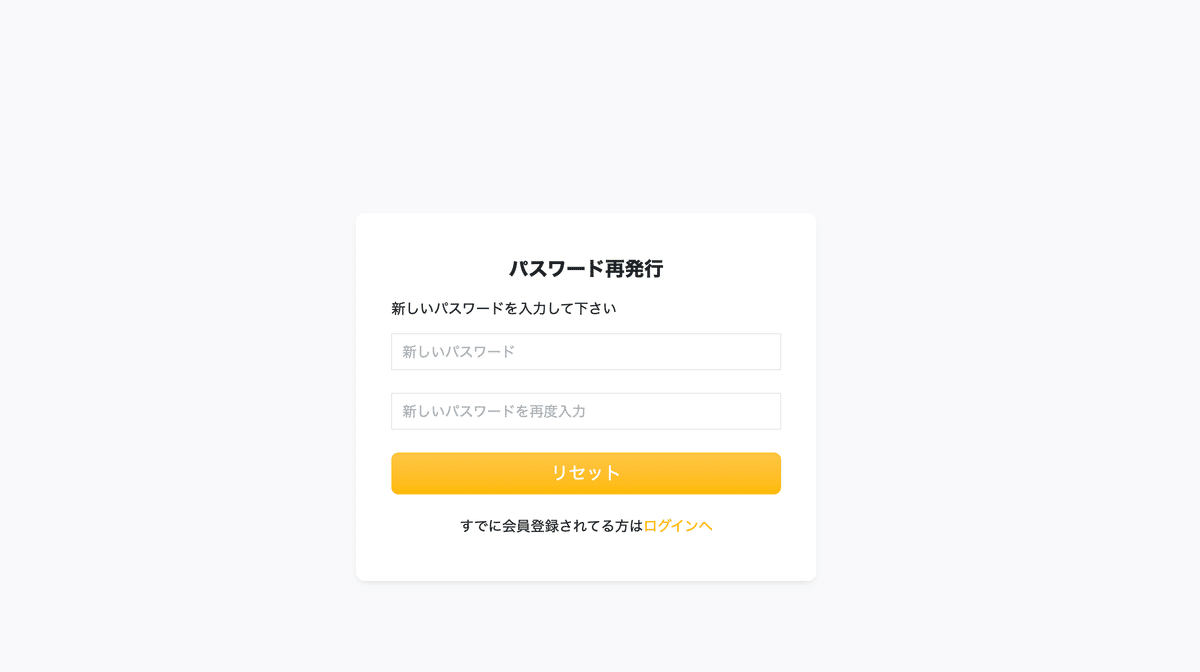Place cursor in the new password textbox

[x=586, y=352]
